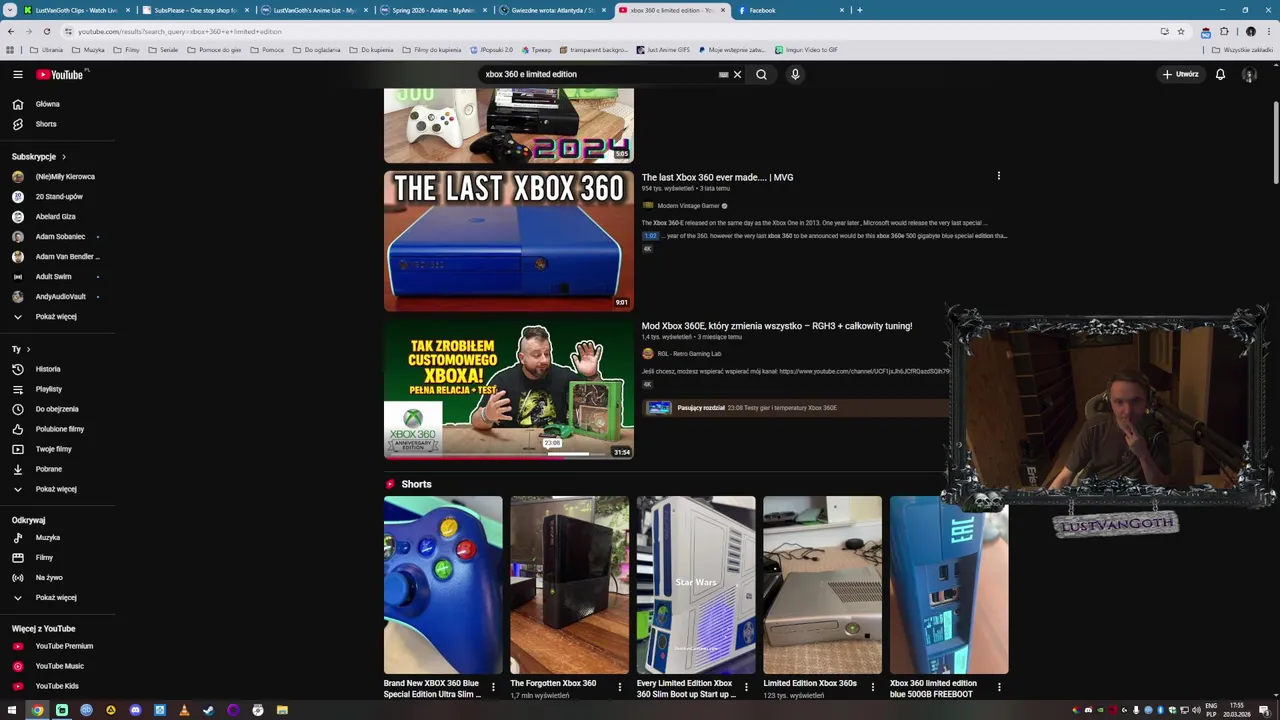Image resolution: width=1280 pixels, height=720 pixels.
Task: Open YouTube Kids link
Action: pyautogui.click(x=57, y=686)
